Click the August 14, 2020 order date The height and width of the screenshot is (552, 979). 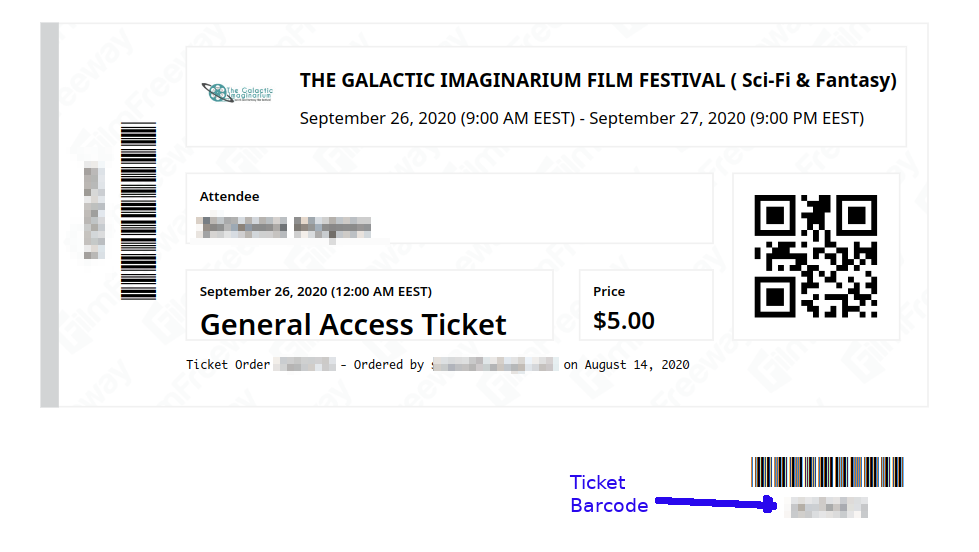(x=637, y=365)
